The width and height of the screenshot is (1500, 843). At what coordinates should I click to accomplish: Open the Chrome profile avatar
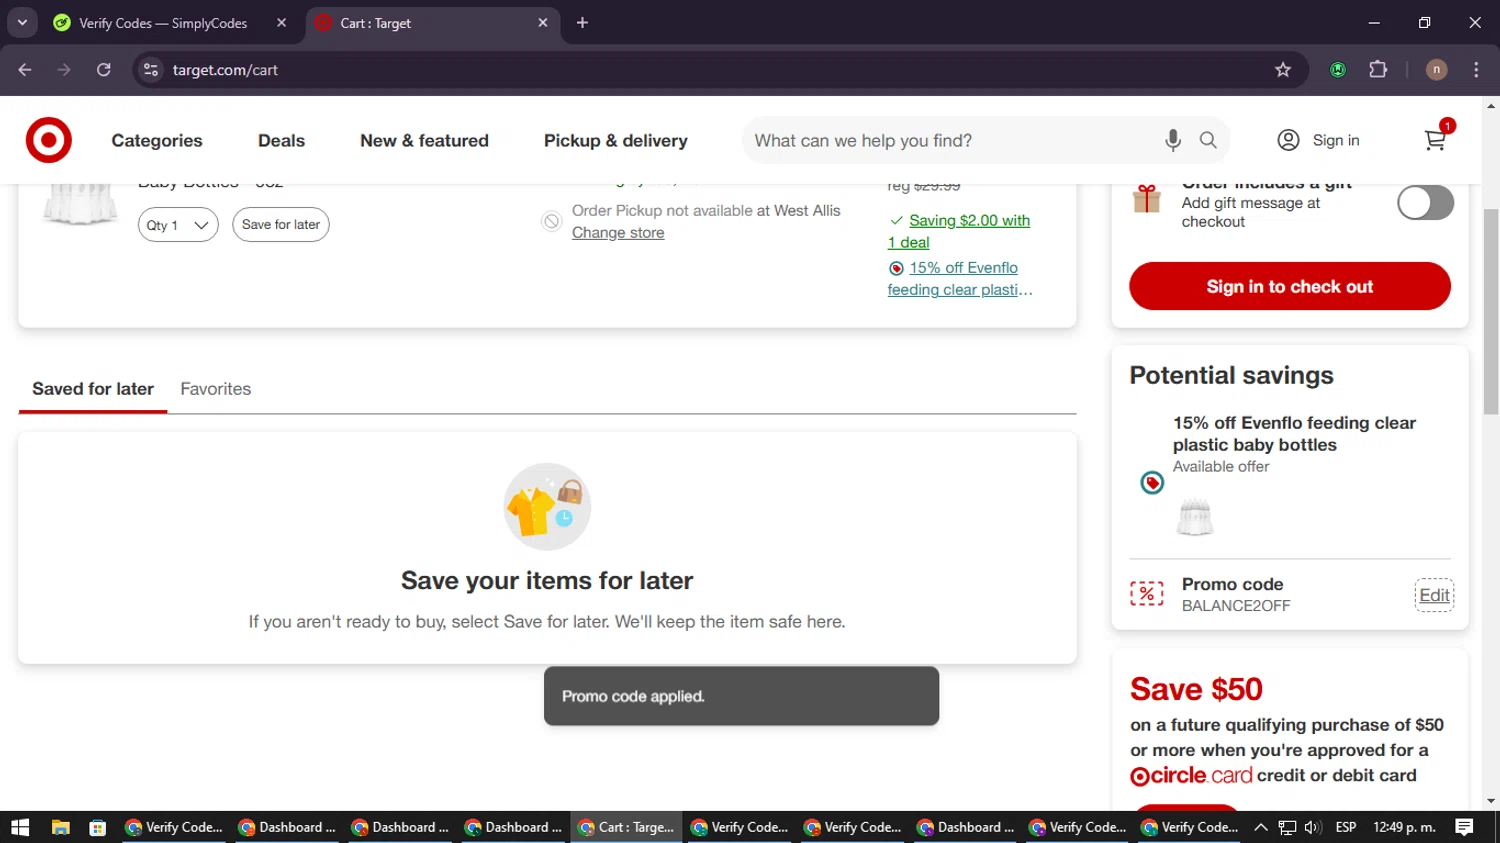point(1436,70)
